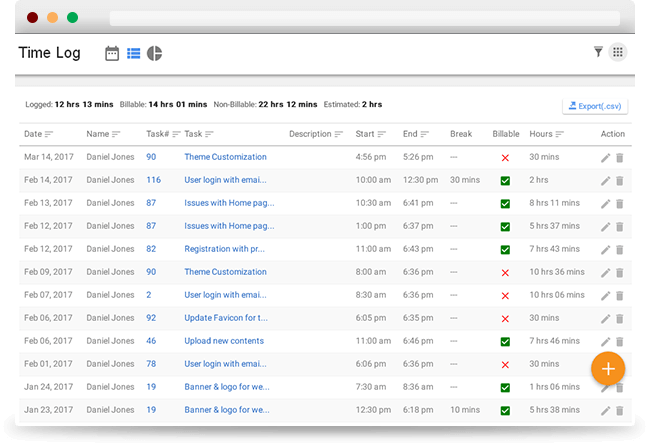Select the 10 hrs 36 mins hours cell
649x446 pixels.
(x=557, y=272)
